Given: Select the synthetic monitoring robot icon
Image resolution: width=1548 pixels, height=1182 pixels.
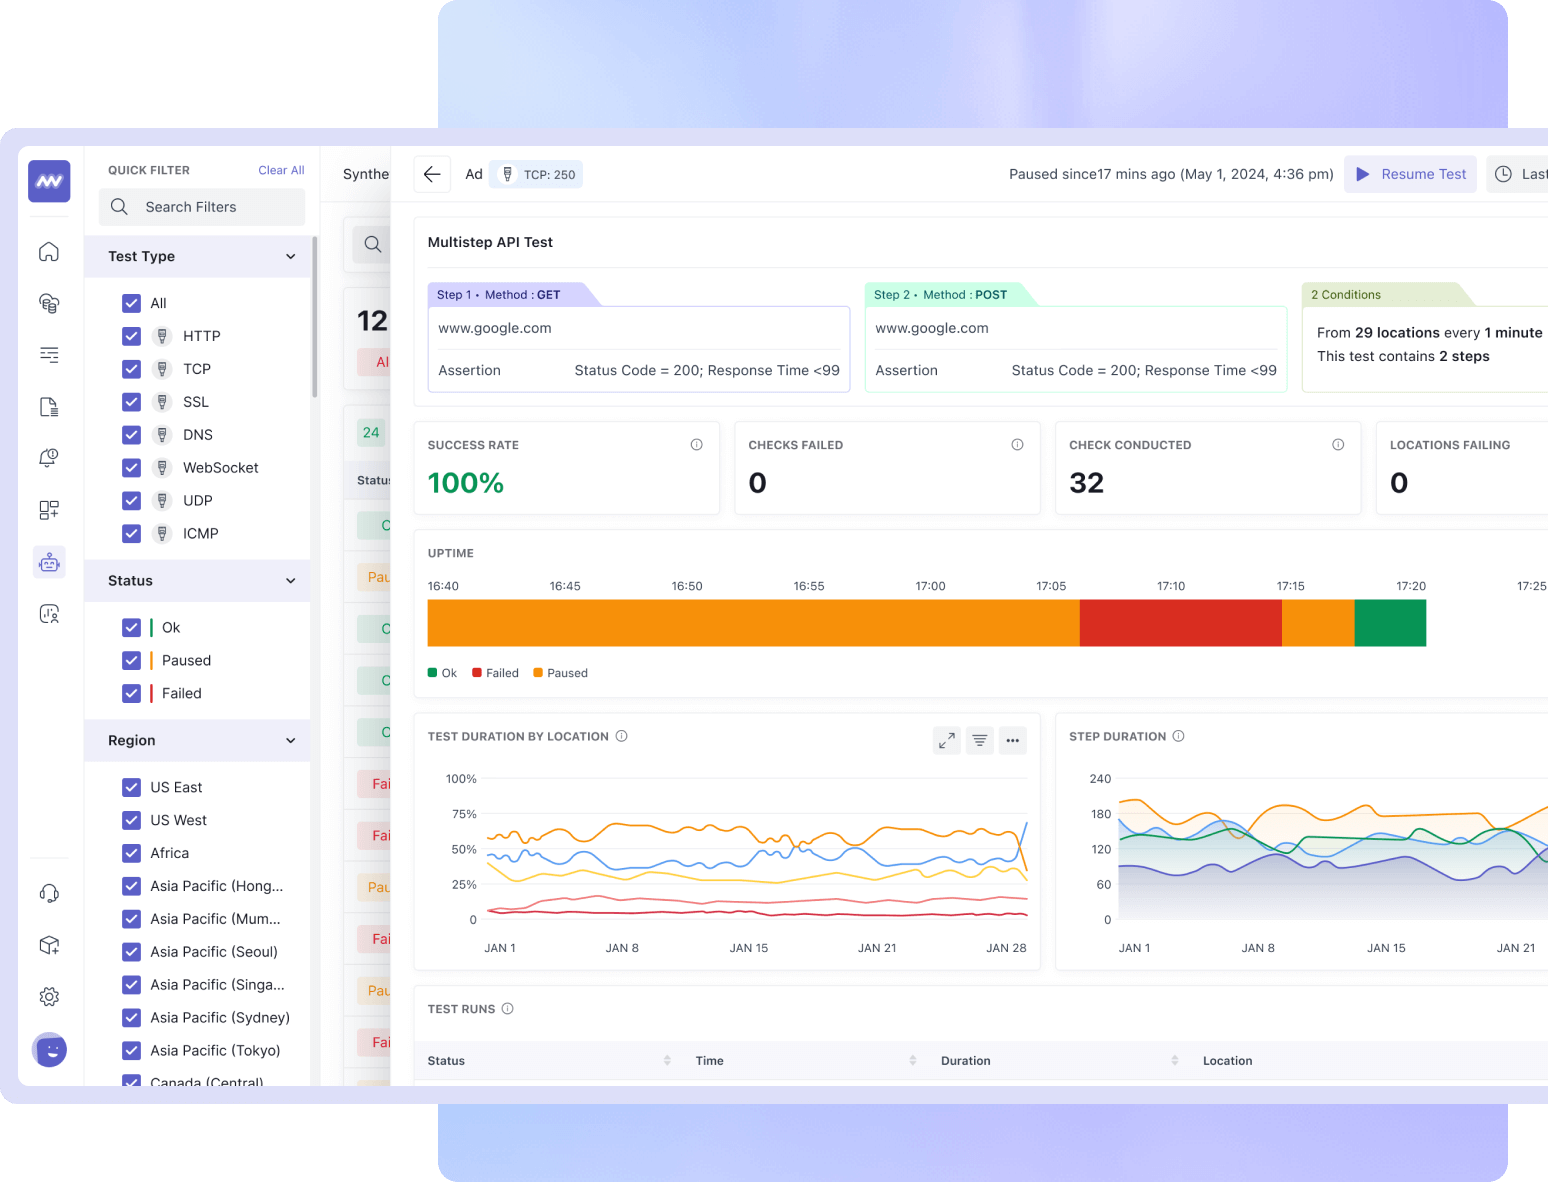Looking at the screenshot, I should click(x=49, y=563).
